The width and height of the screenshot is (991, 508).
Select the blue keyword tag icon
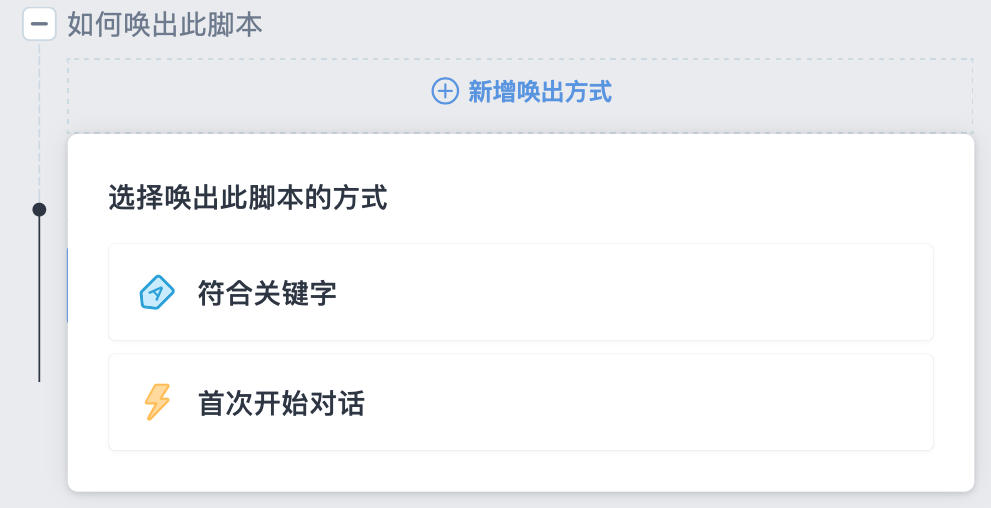(x=157, y=293)
